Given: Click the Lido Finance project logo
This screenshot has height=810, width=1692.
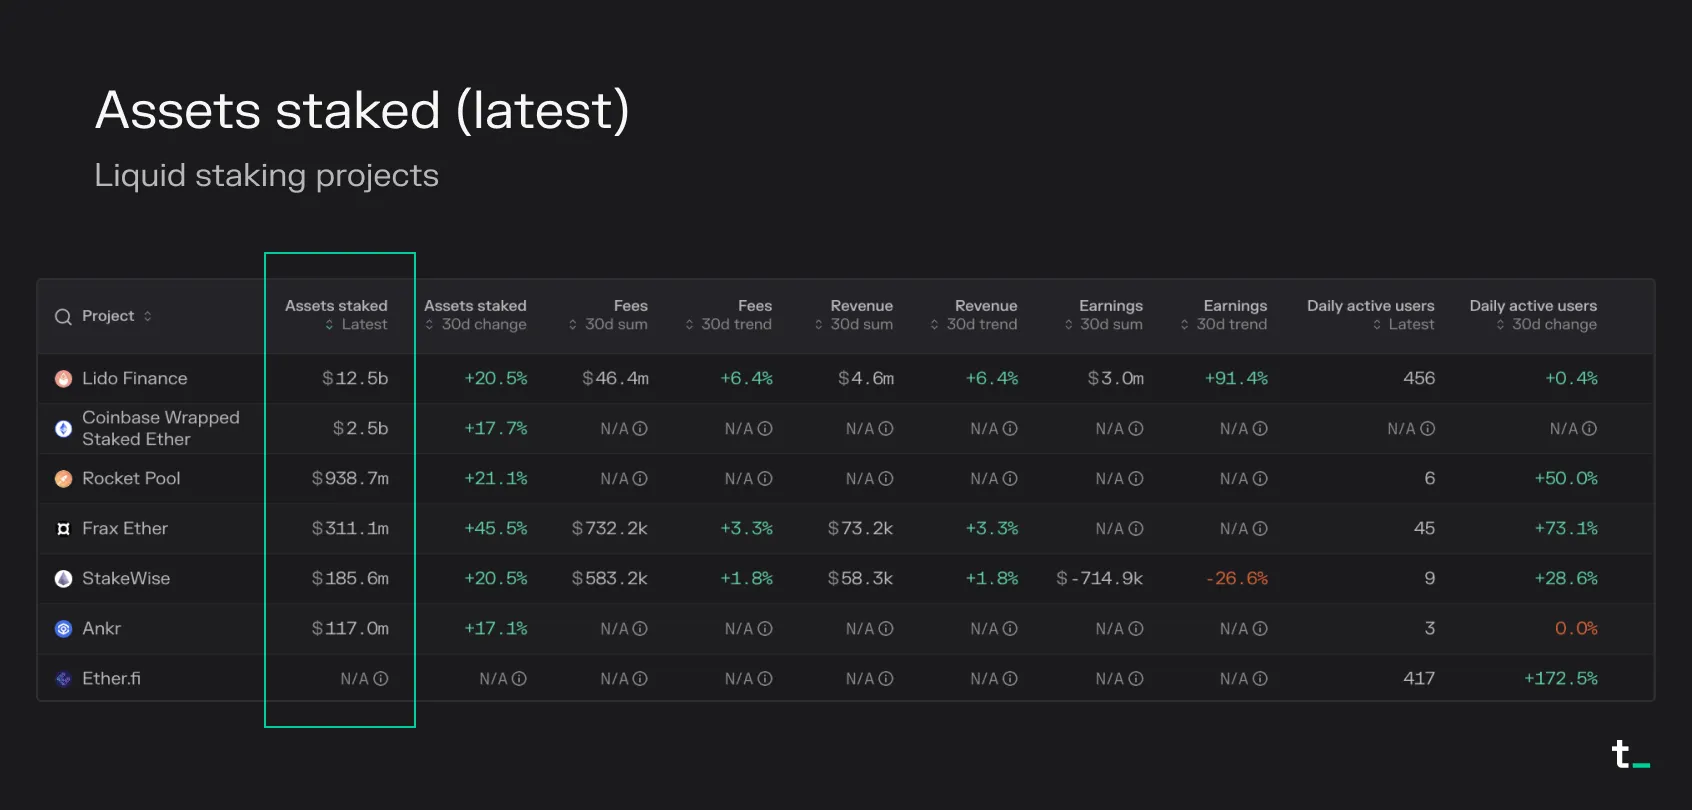Looking at the screenshot, I should (63, 379).
